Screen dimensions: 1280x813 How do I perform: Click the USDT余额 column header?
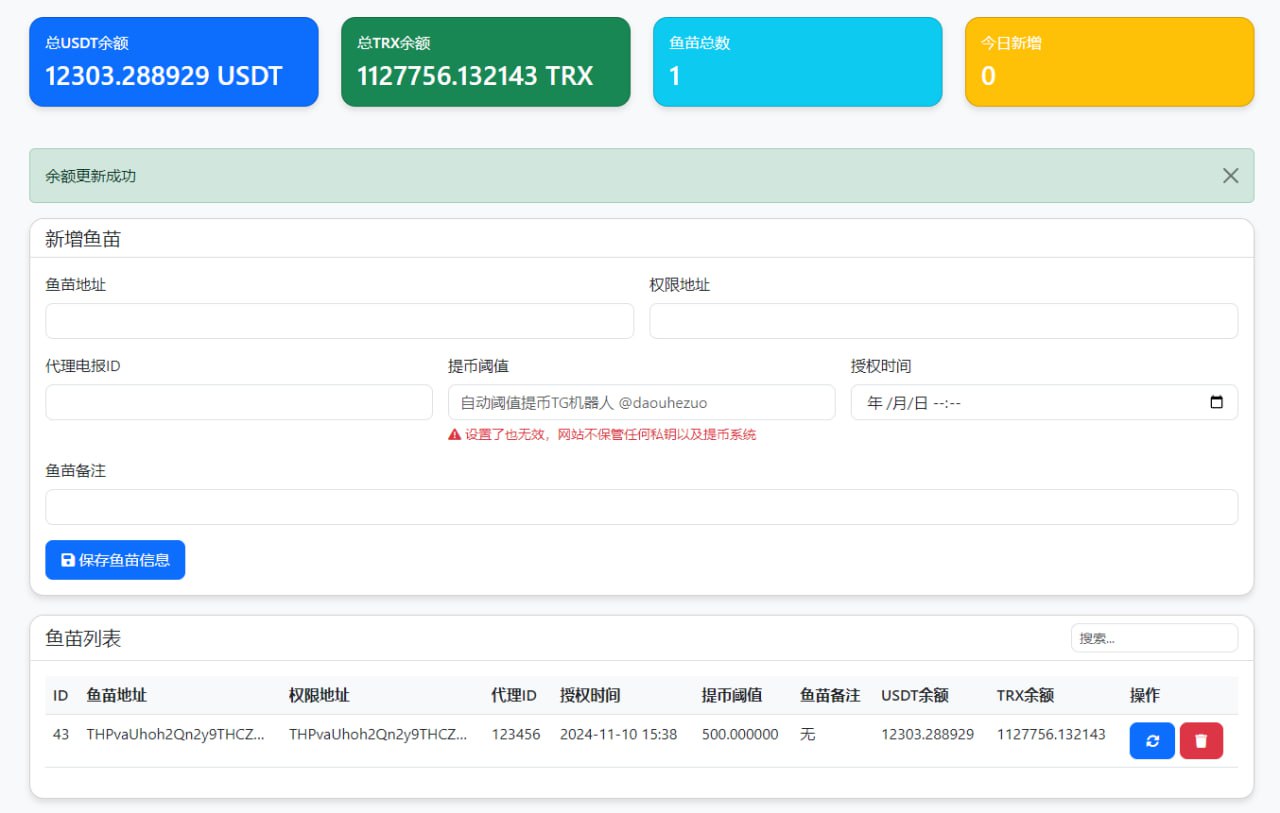[915, 695]
